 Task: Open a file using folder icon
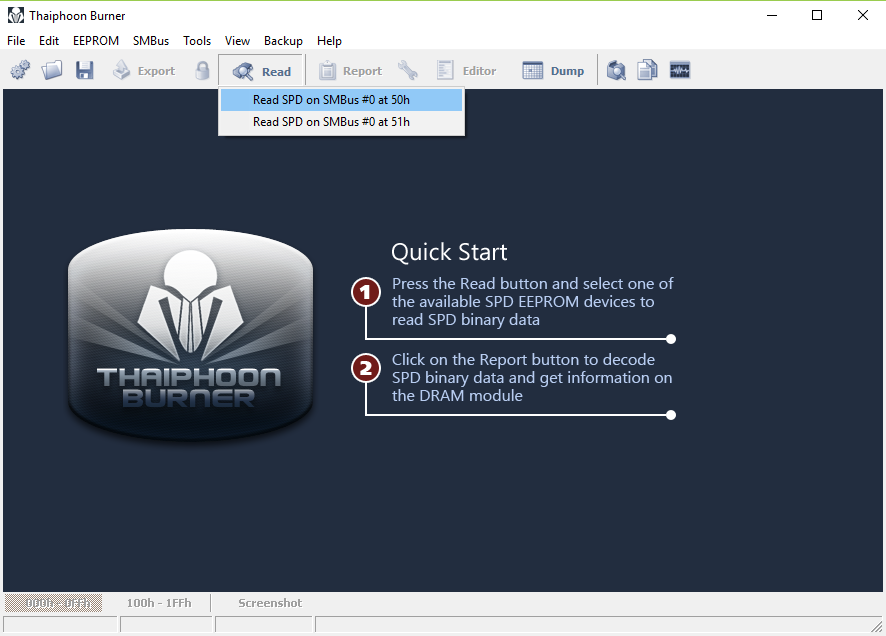[x=51, y=71]
